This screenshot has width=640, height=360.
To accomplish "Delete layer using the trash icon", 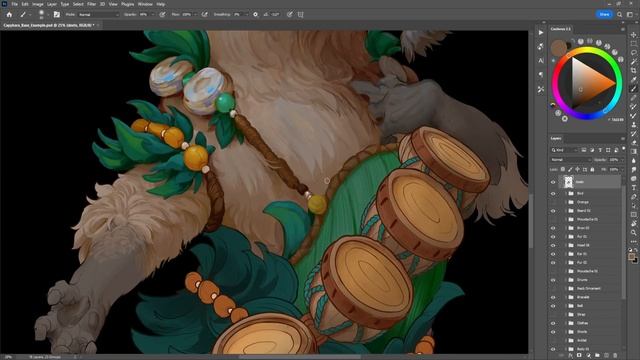I will [615, 356].
